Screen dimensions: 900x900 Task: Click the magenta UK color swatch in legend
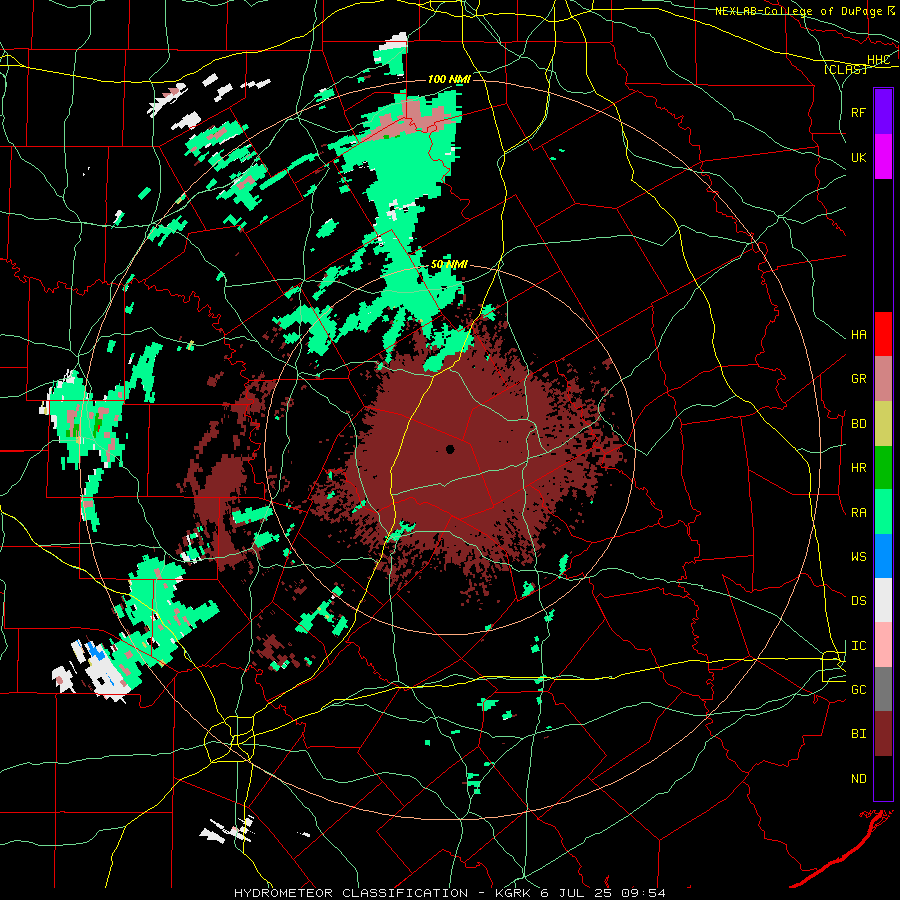[883, 157]
